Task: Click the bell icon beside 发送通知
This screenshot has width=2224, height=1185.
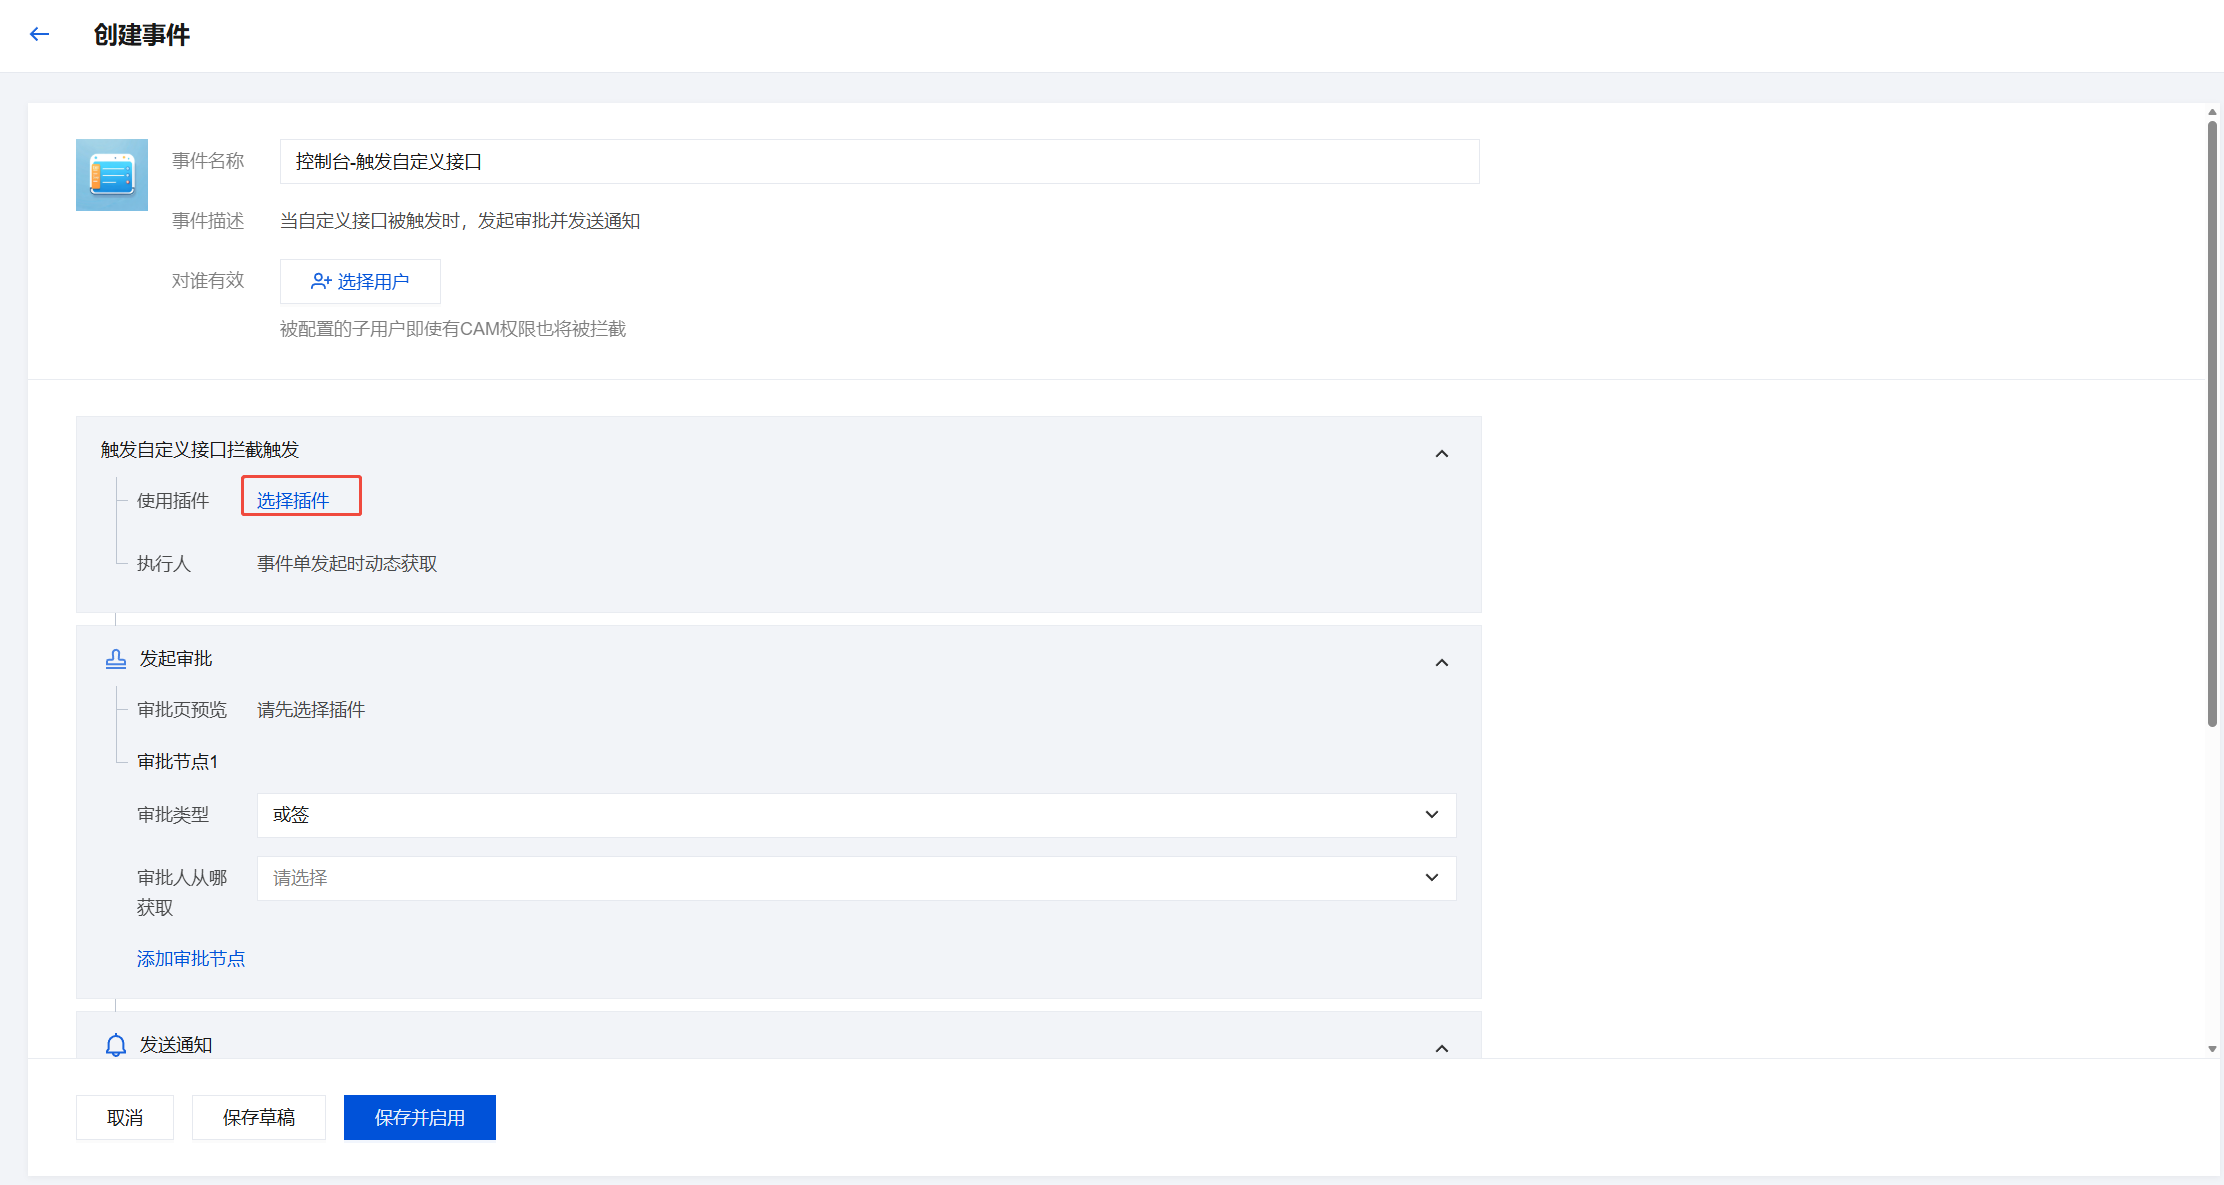Action: pyautogui.click(x=116, y=1045)
